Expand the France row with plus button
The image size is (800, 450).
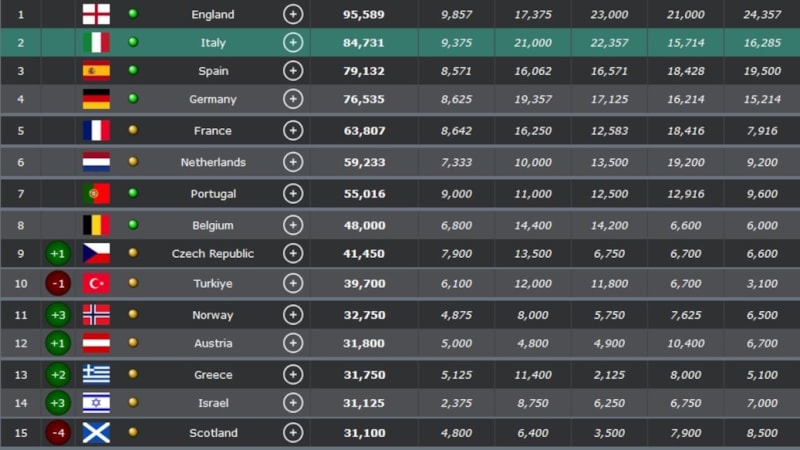click(x=292, y=130)
